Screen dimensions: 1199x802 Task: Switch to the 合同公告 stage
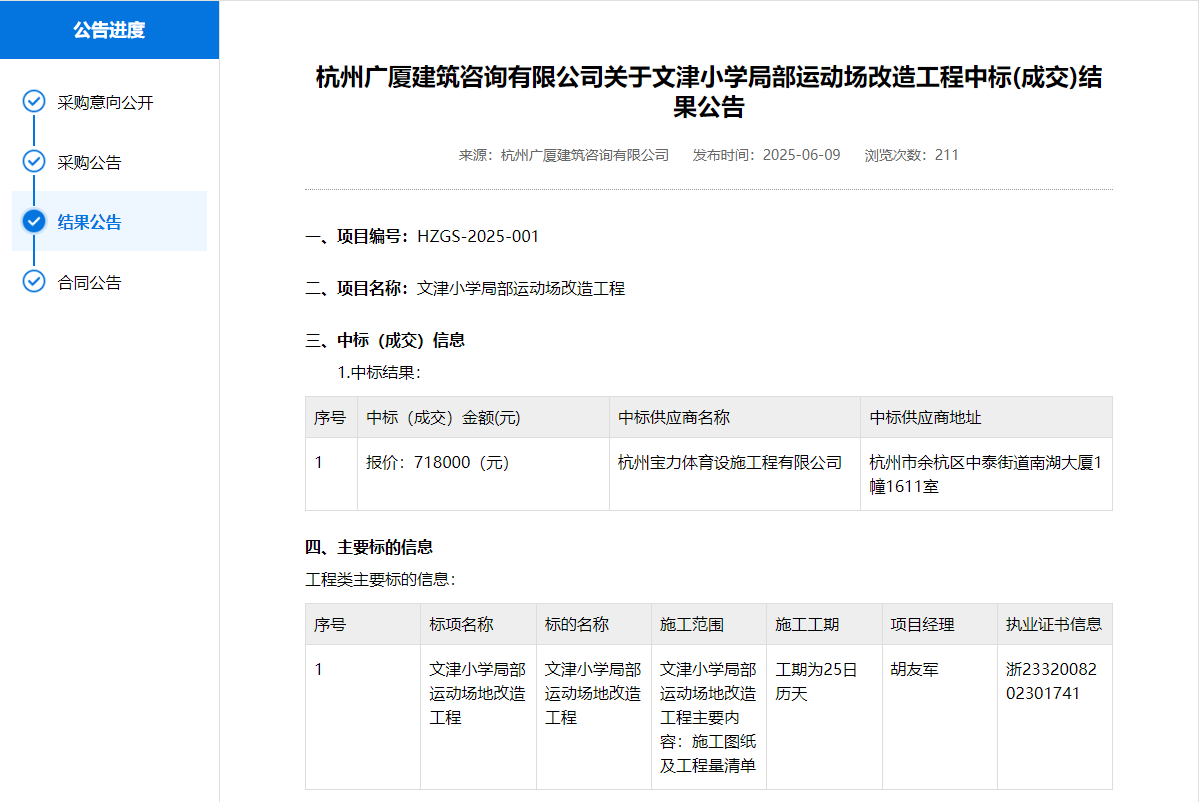89,283
